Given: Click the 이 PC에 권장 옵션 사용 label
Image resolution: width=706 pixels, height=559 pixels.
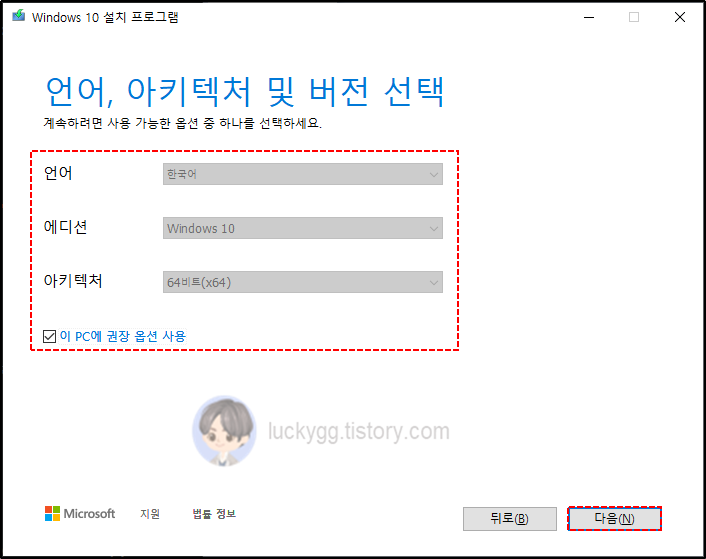Looking at the screenshot, I should tap(122, 336).
